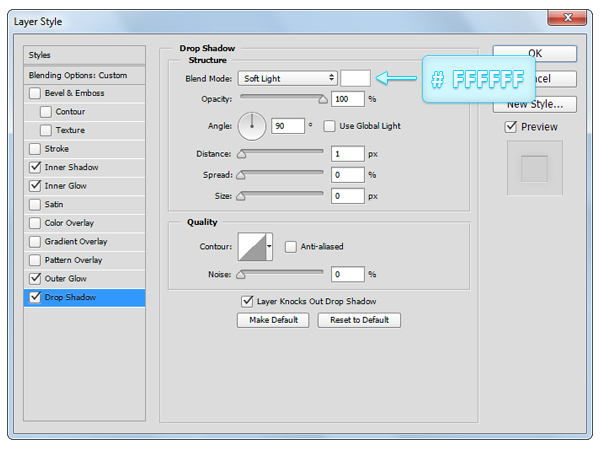Image resolution: width=600 pixels, height=449 pixels.
Task: Click the Reset to Default button
Action: pyautogui.click(x=359, y=320)
